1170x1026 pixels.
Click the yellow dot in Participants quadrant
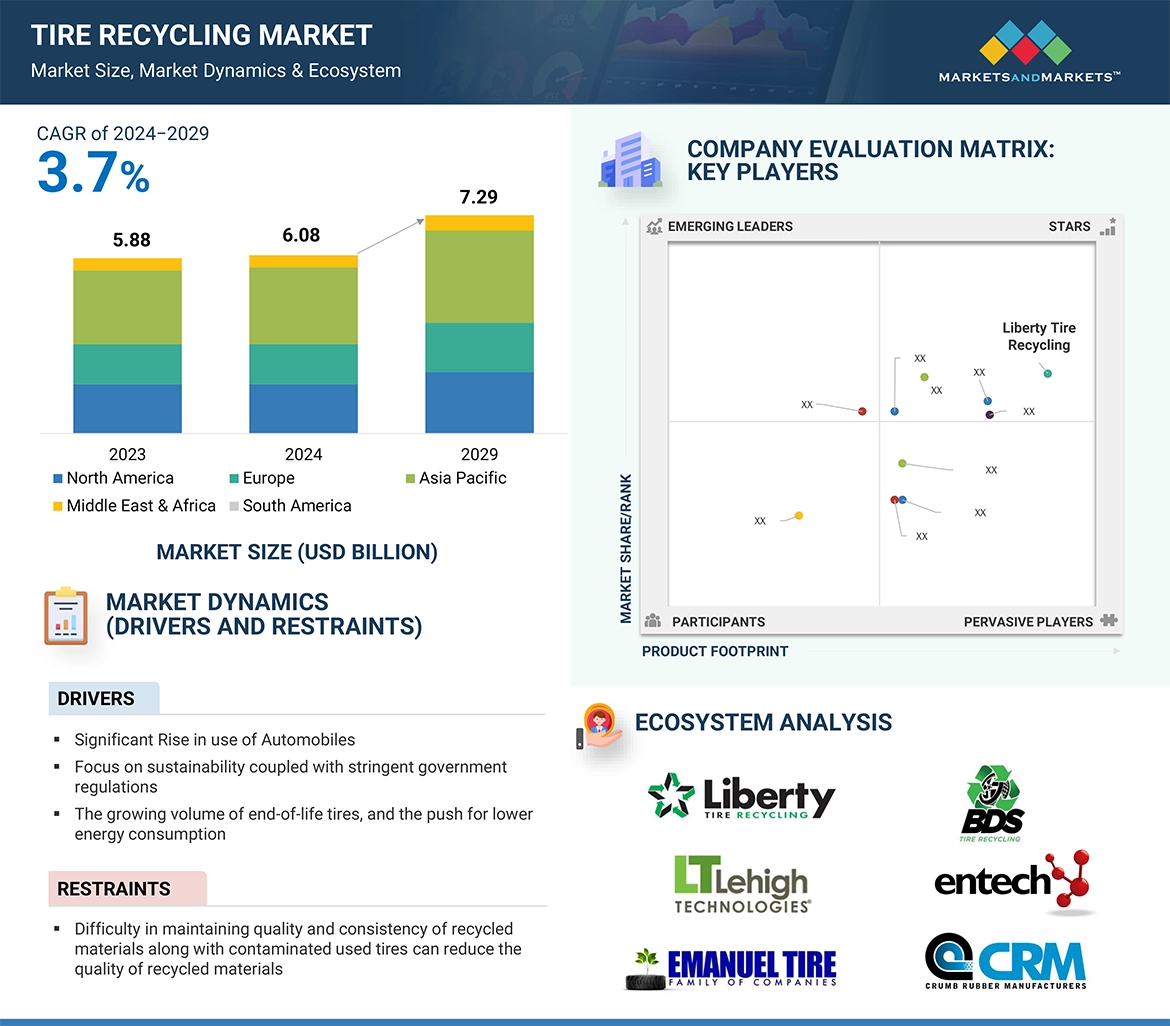(798, 516)
